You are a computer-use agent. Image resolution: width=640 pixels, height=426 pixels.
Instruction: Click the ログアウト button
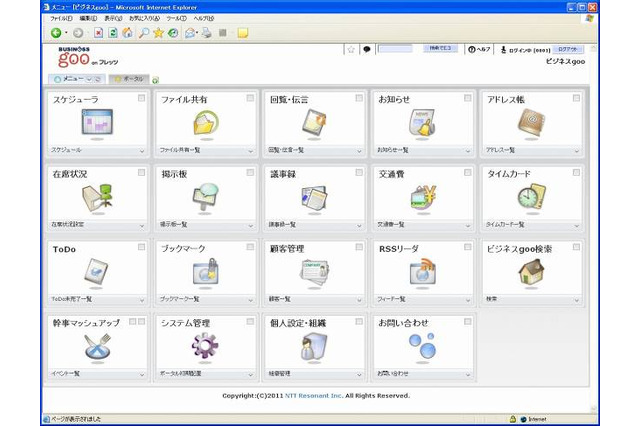[x=568, y=49]
